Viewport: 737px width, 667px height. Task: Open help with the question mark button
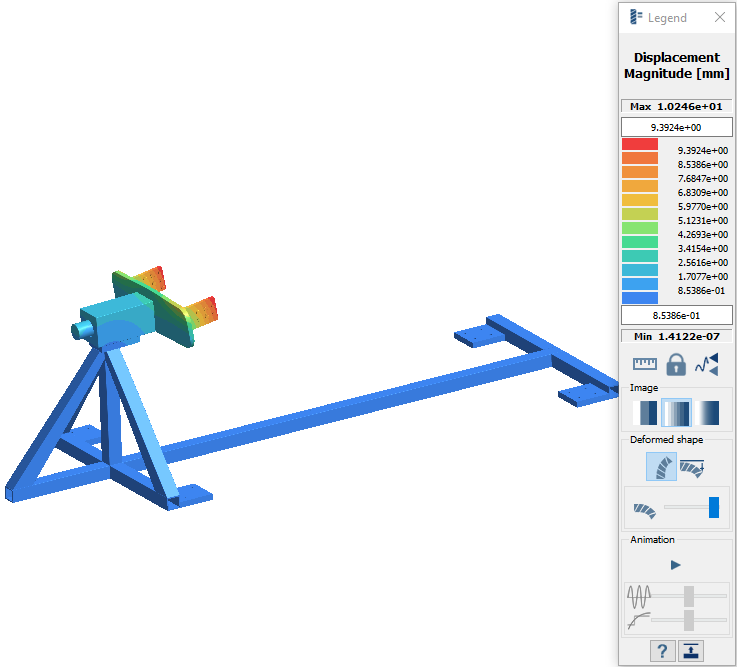pyautogui.click(x=661, y=651)
